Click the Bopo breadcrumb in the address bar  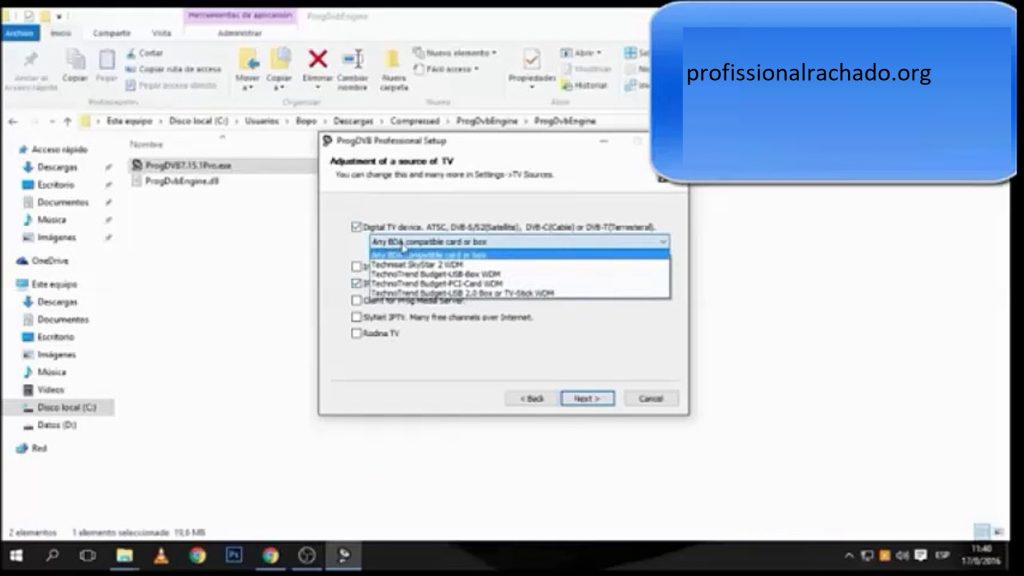pyautogui.click(x=306, y=121)
